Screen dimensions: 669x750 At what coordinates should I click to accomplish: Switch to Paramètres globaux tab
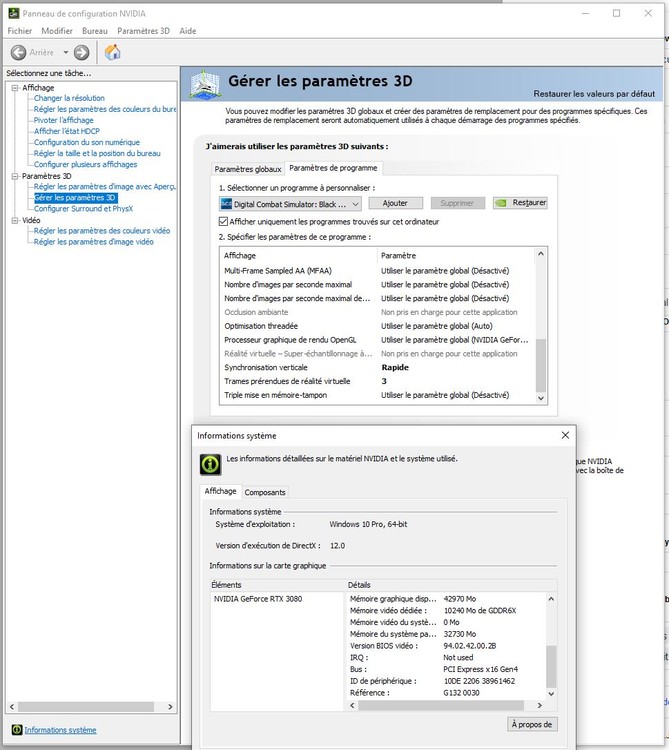tap(248, 169)
